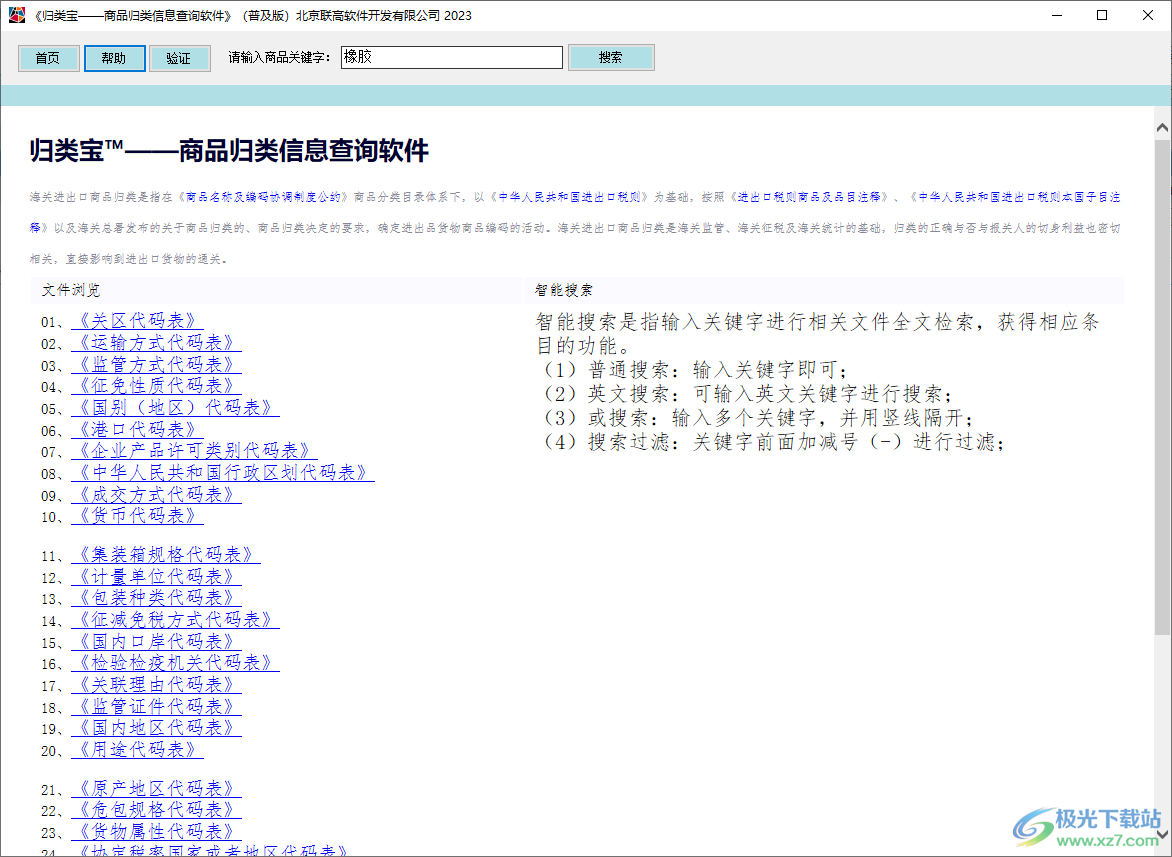
Task: Click the 搜索 search button
Action: tap(611, 58)
